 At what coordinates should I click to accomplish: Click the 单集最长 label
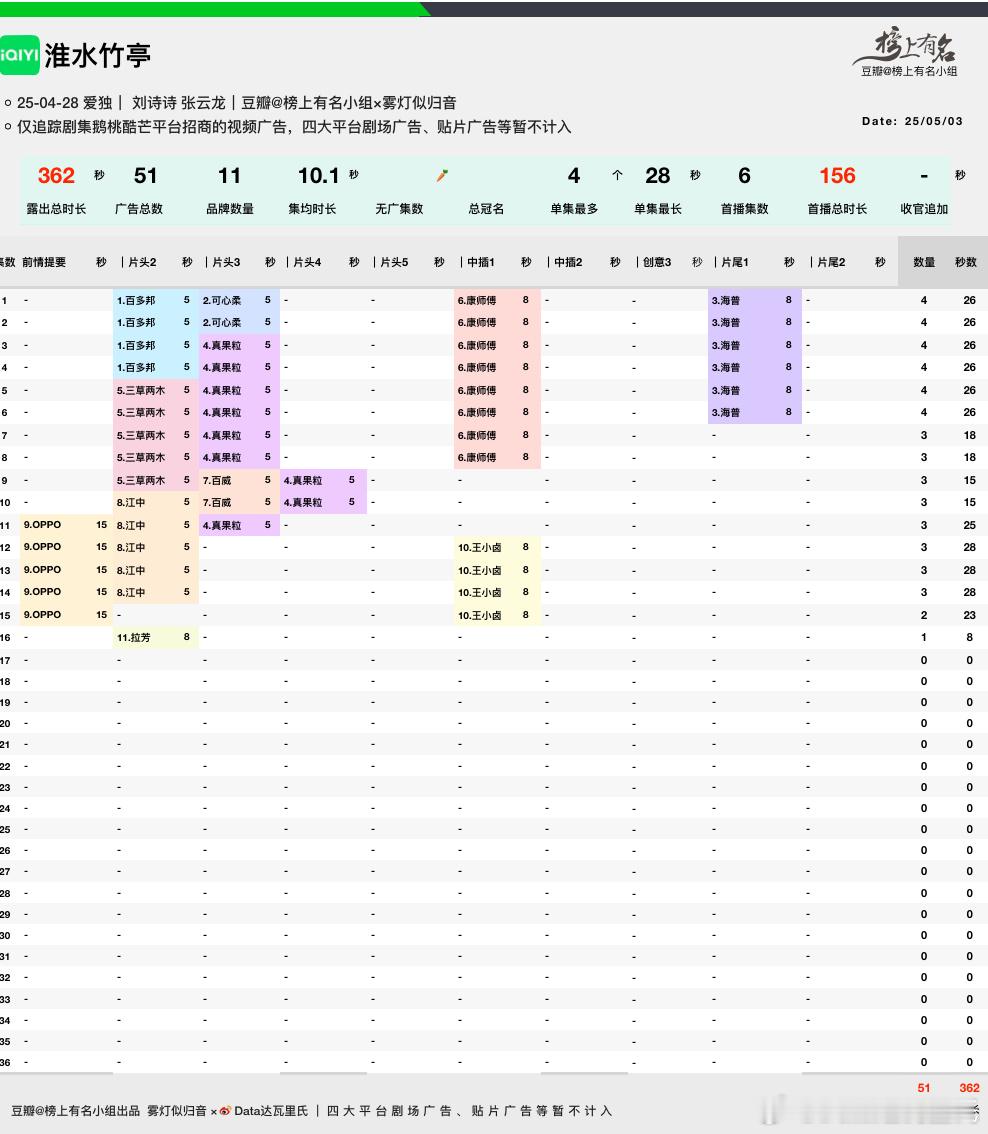(x=657, y=208)
